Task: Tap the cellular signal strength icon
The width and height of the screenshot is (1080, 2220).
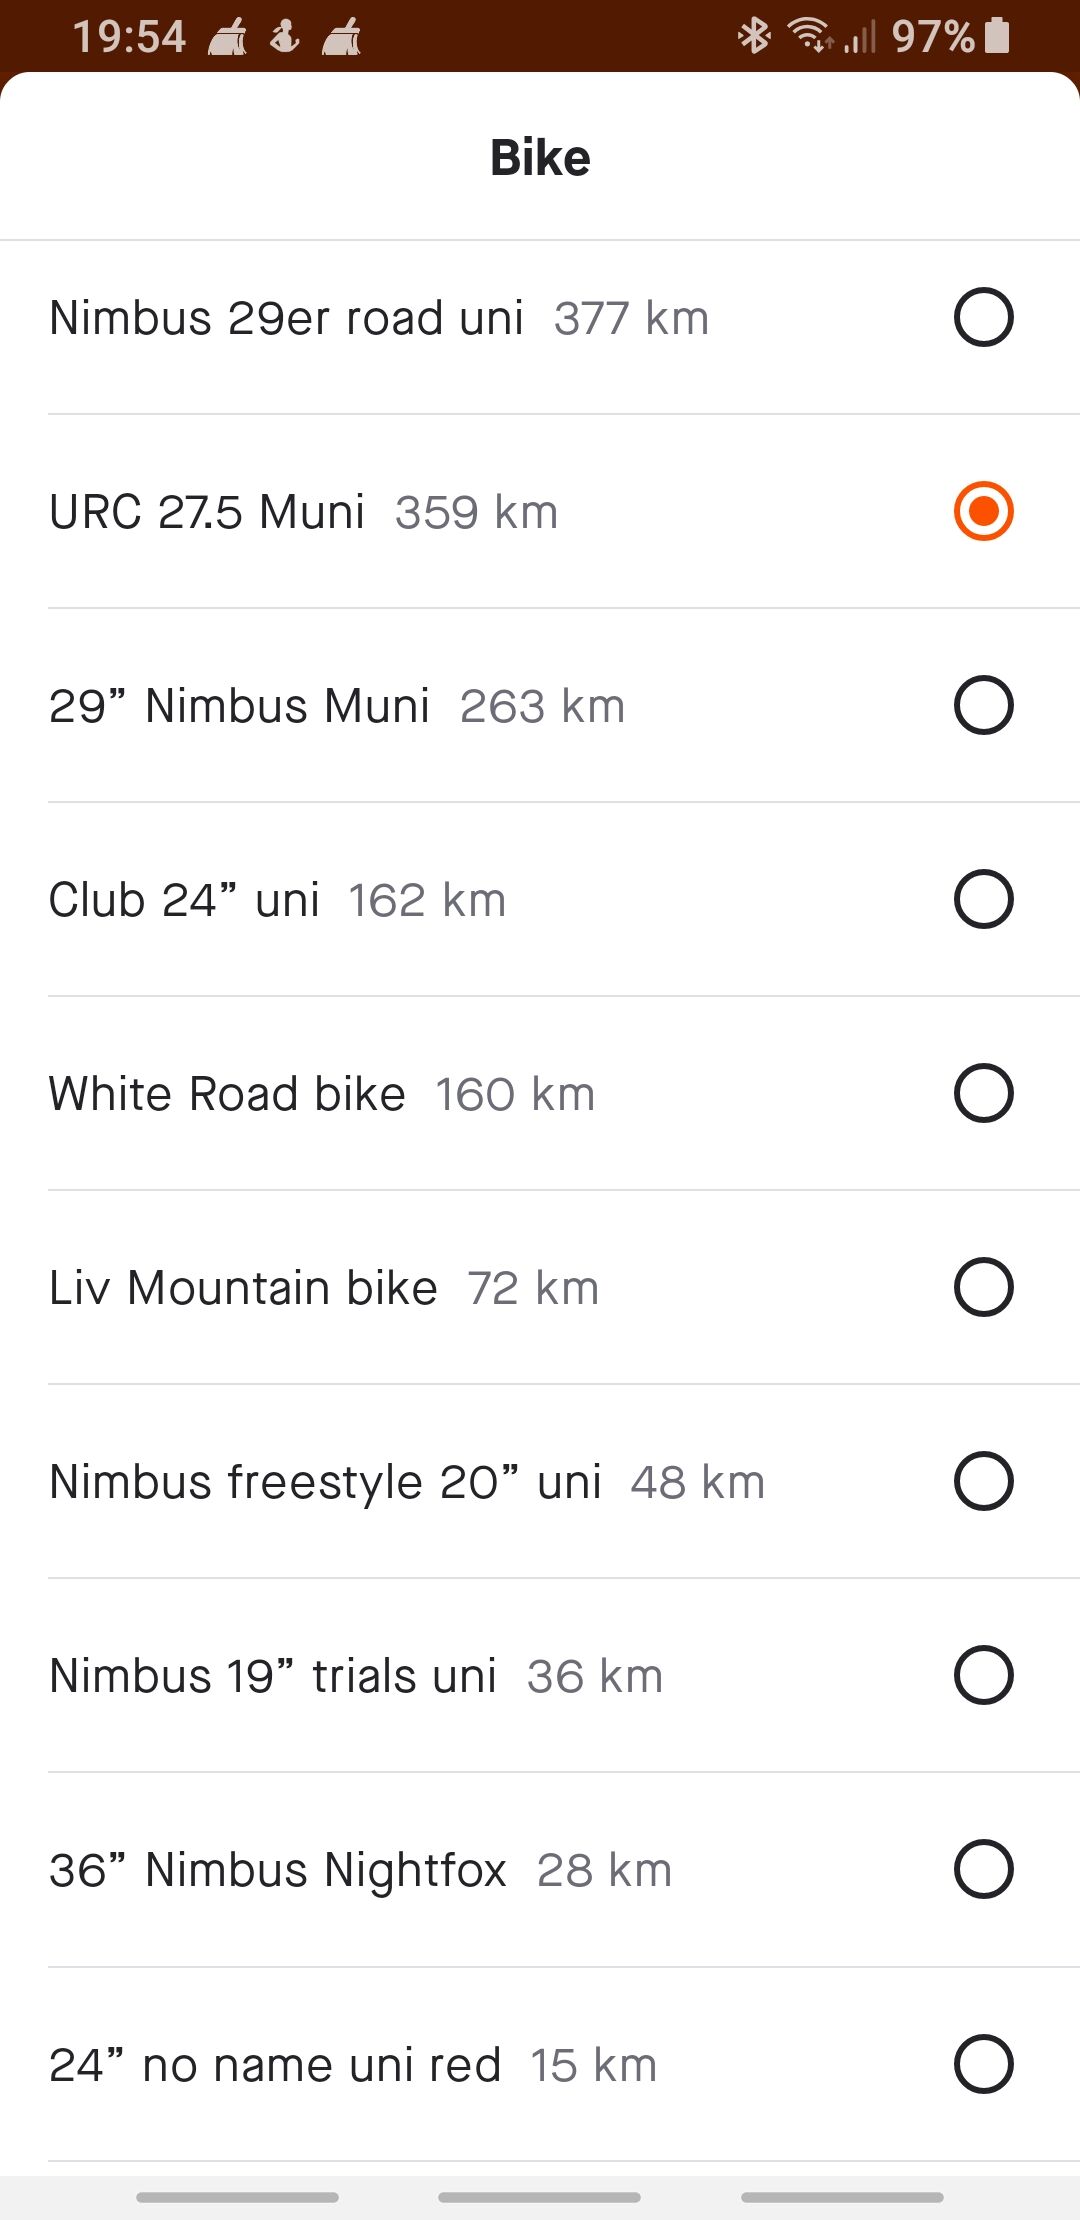Action: 860,38
